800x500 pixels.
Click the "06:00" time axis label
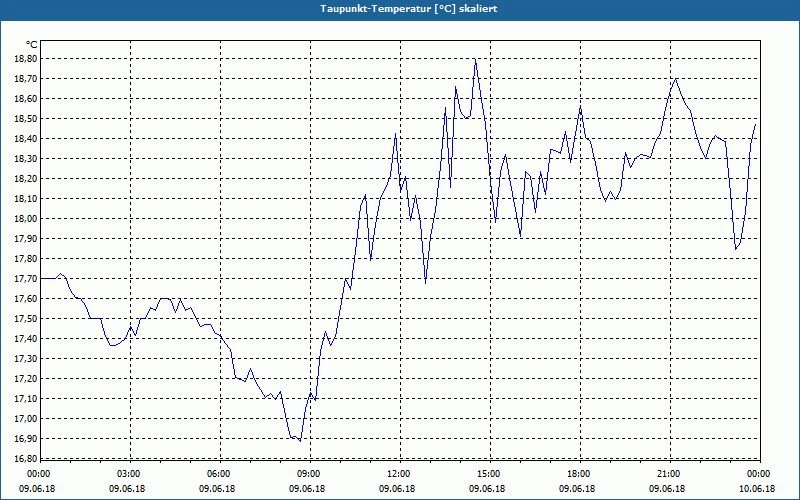pos(219,474)
